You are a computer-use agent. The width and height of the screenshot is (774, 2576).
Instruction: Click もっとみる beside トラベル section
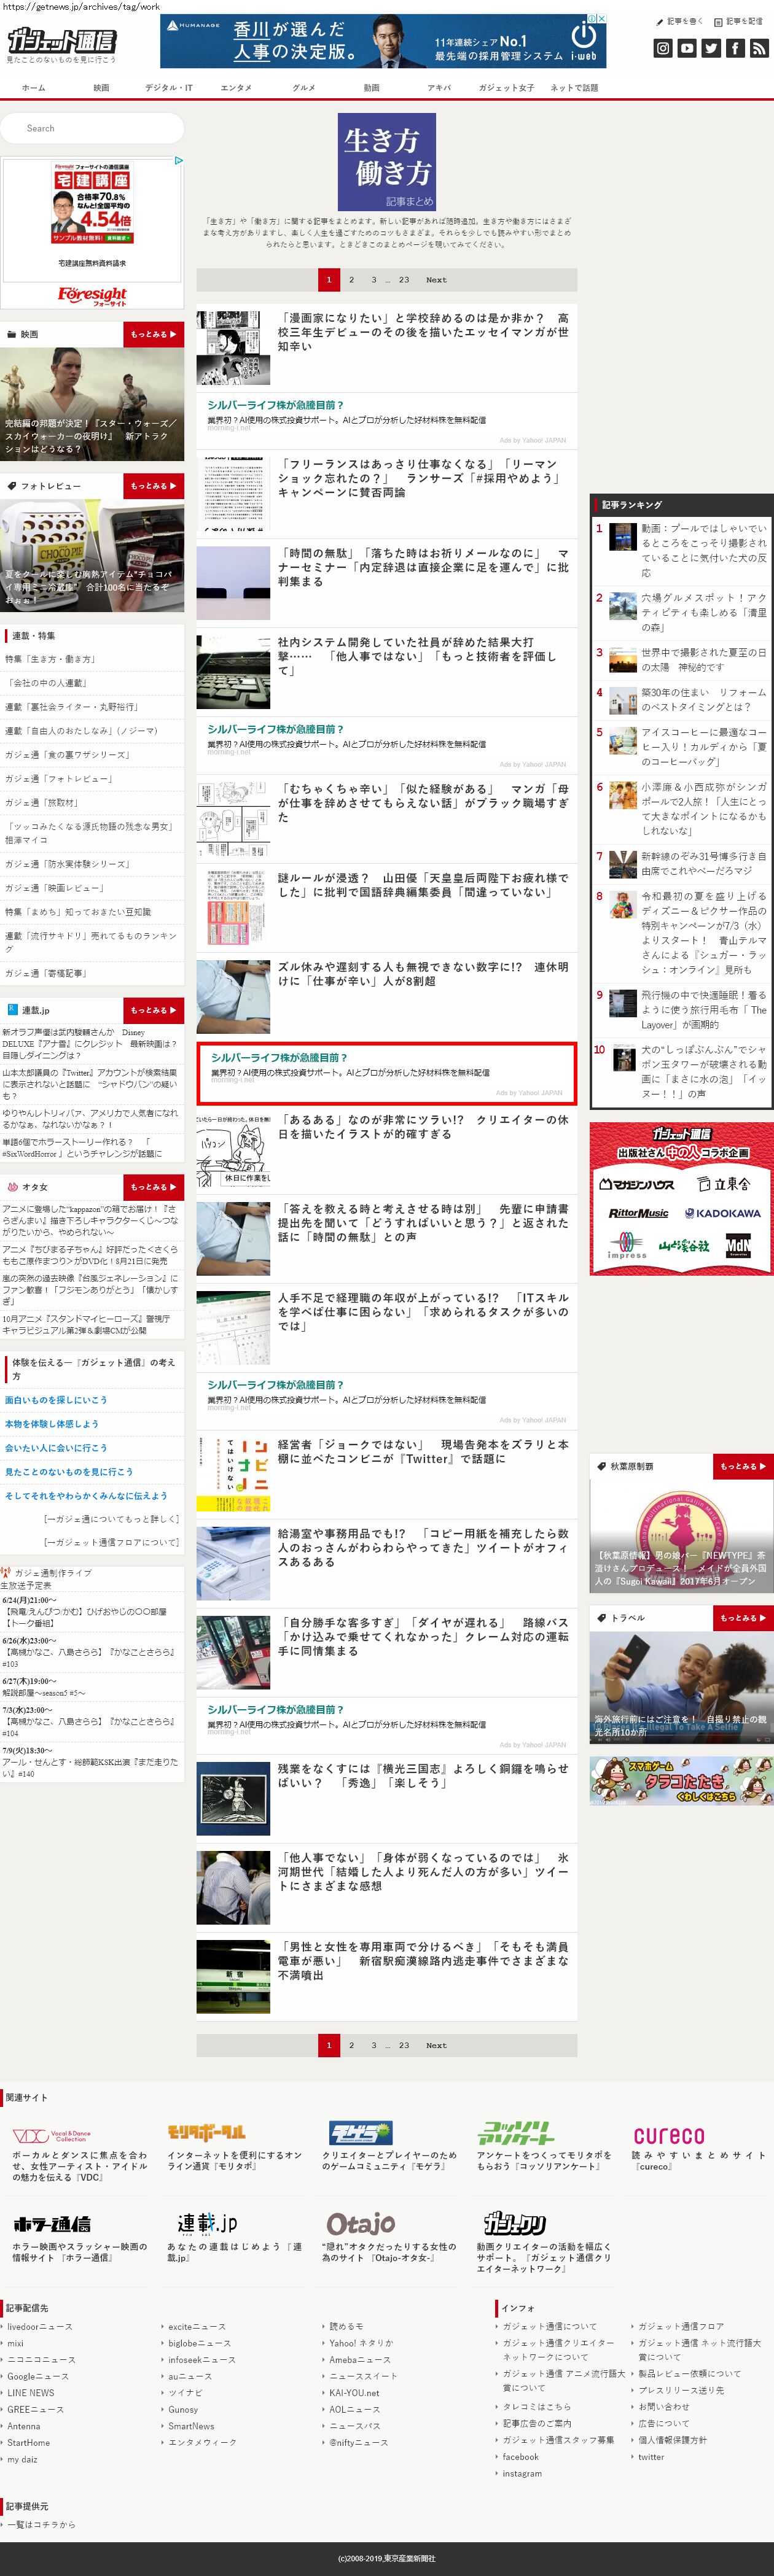743,1618
